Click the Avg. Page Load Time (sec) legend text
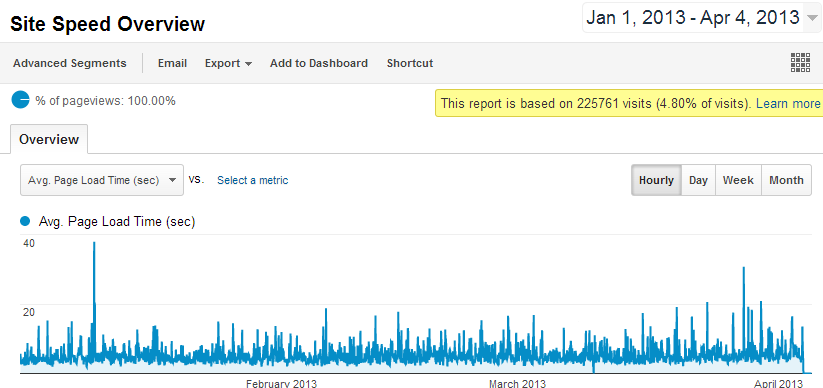The image size is (823, 388). (117, 222)
